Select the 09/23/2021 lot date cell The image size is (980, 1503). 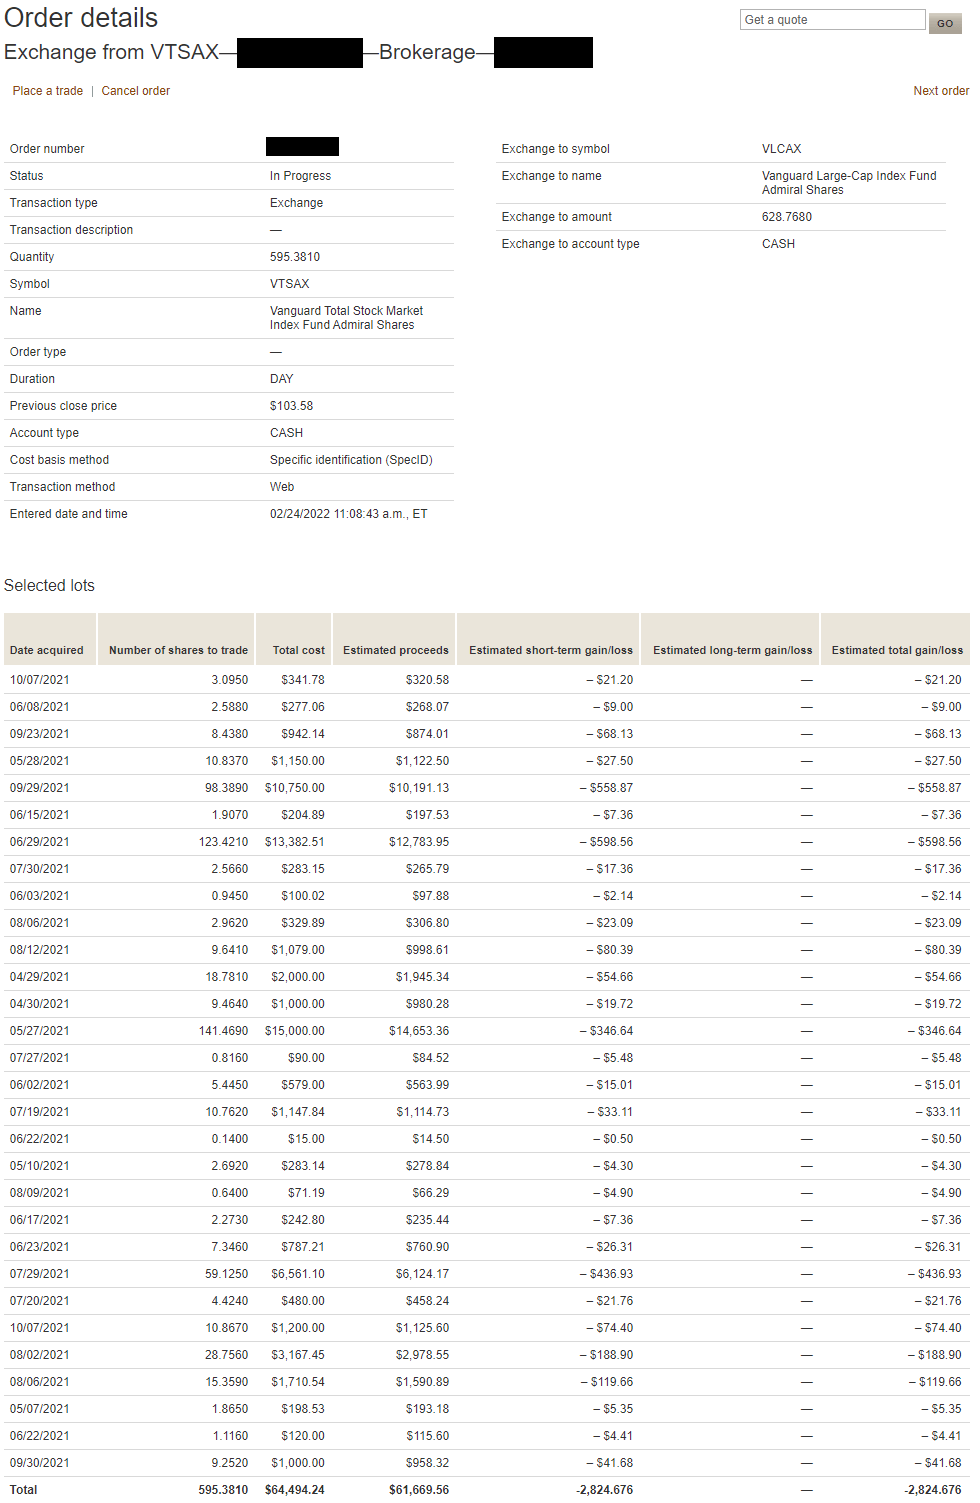tap(40, 734)
